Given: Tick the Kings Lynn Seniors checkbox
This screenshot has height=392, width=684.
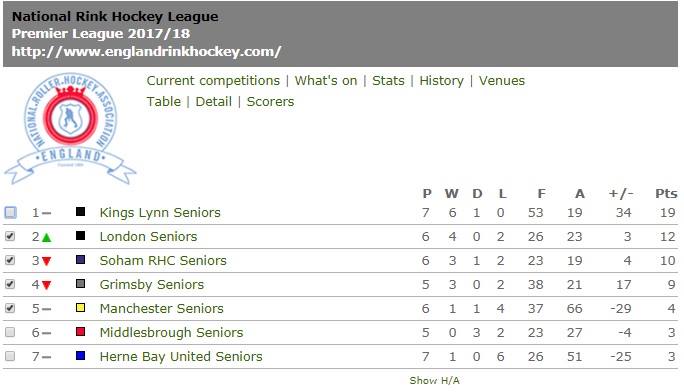Looking at the screenshot, I should pos(10,212).
